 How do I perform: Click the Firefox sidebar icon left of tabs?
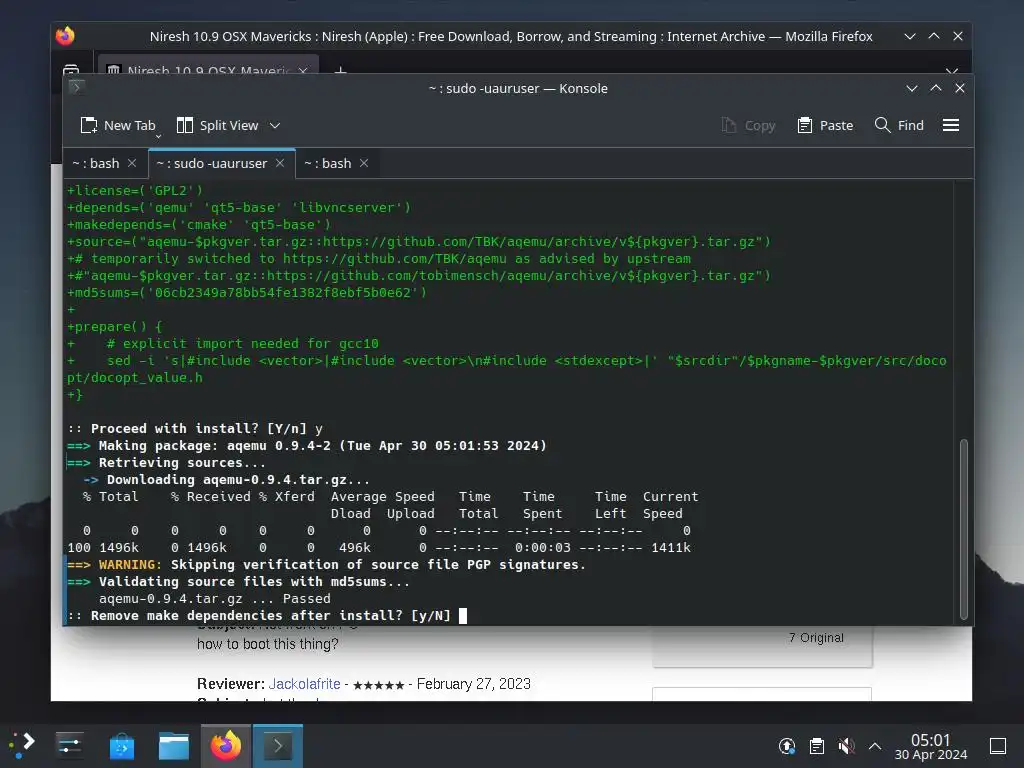[71, 69]
